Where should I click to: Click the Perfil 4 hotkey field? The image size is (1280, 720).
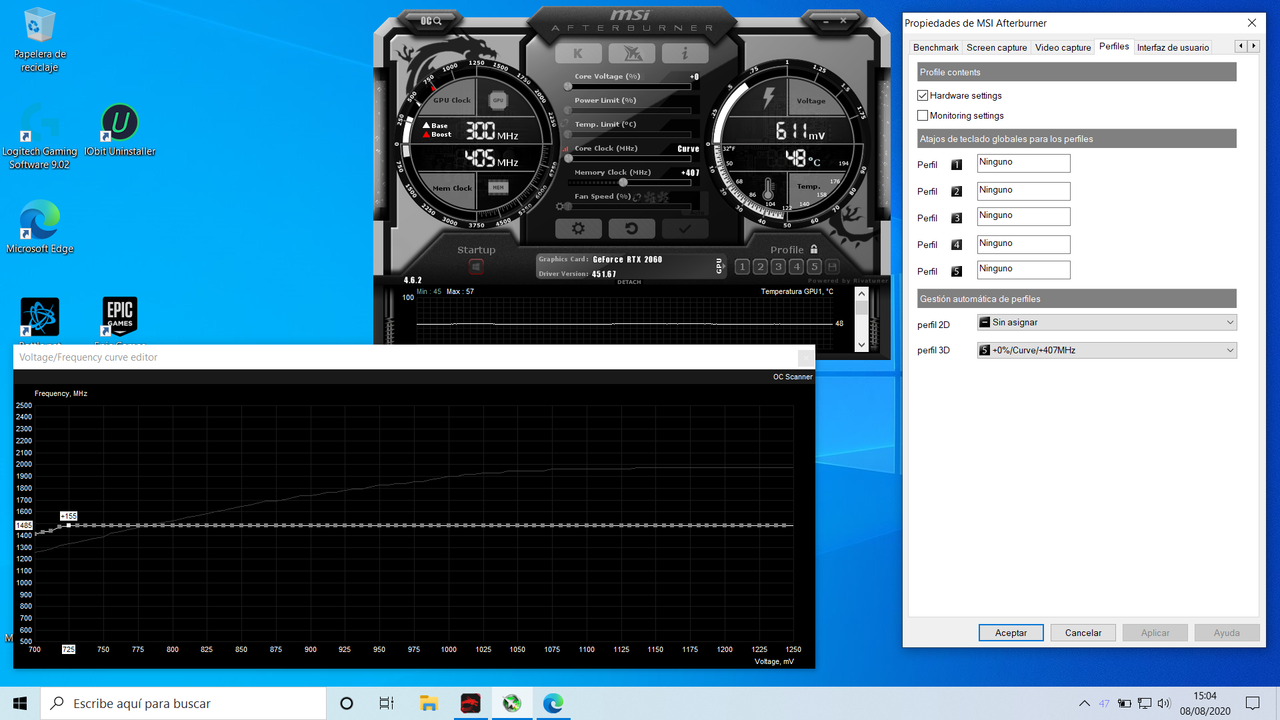coord(1023,244)
